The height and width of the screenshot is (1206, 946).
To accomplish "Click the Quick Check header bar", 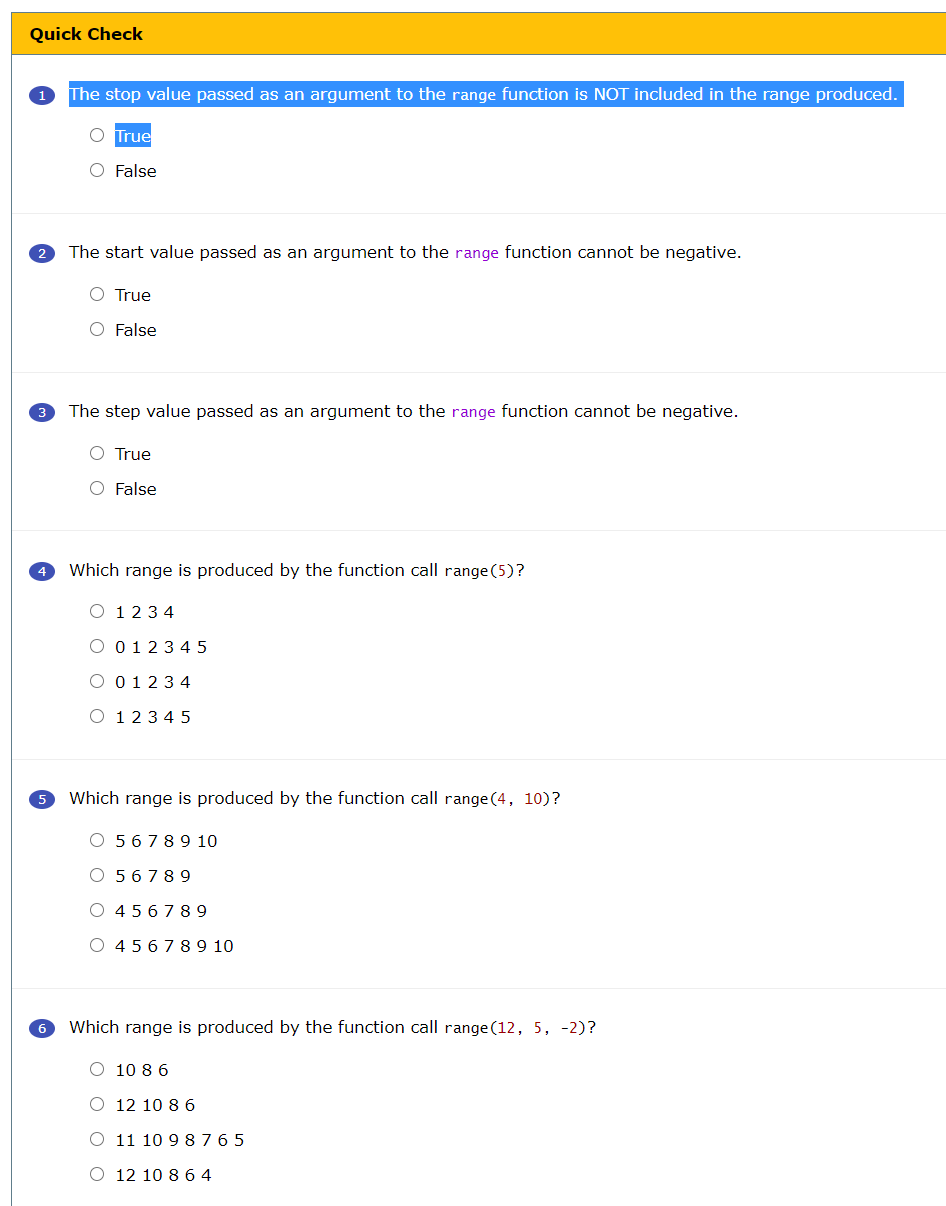I will (x=473, y=34).
